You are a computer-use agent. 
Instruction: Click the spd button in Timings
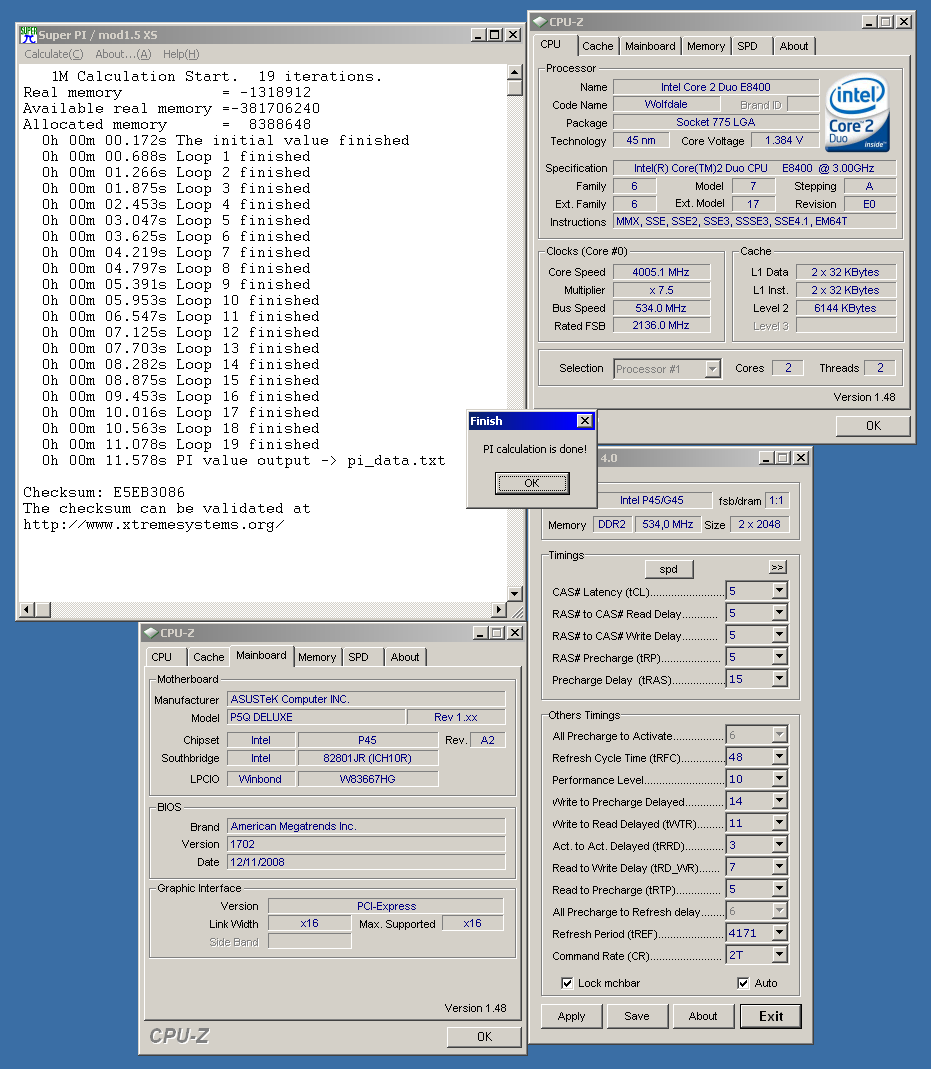tap(669, 569)
